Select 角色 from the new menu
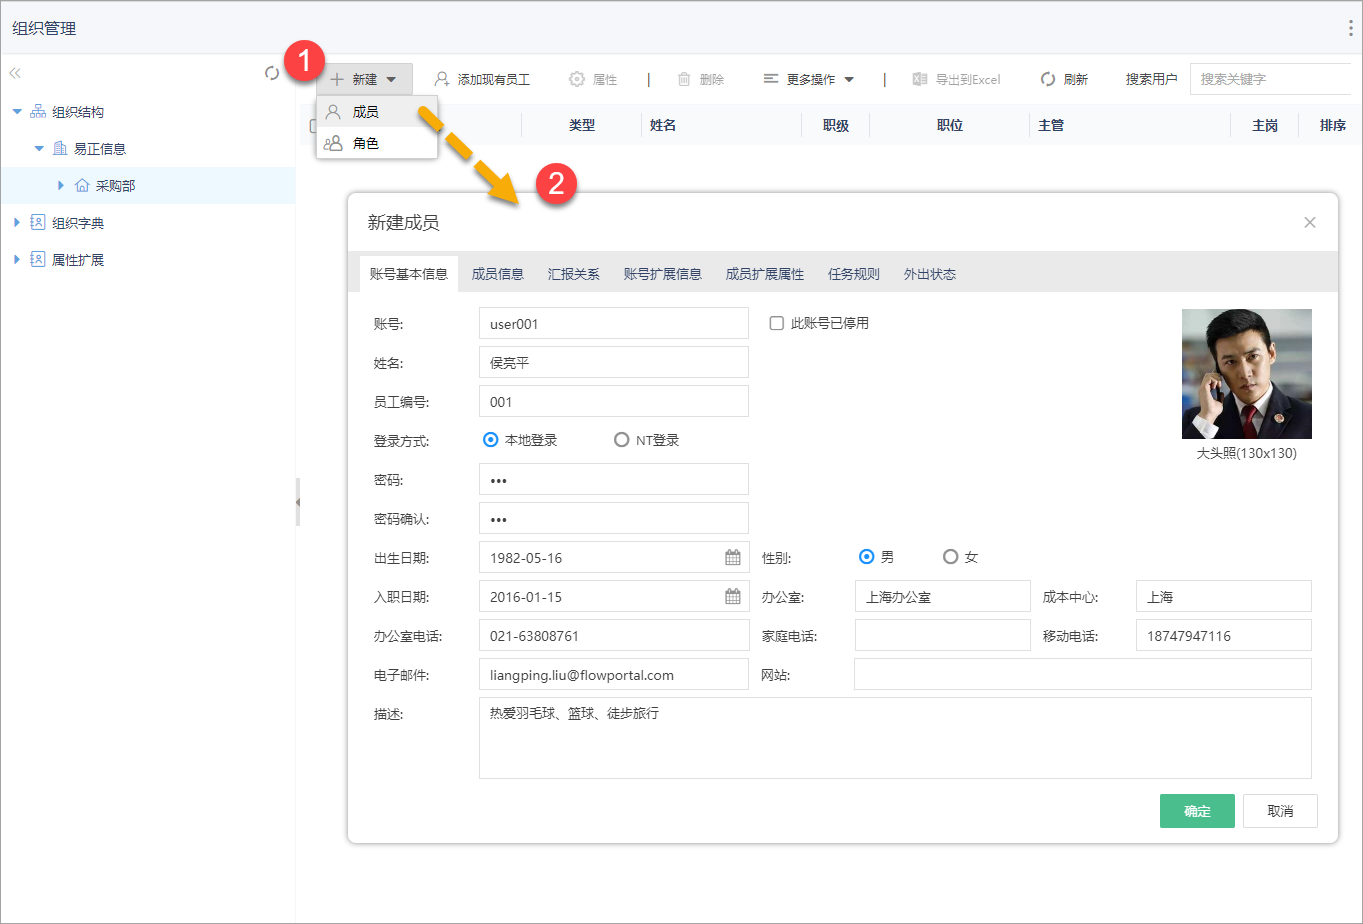 [376, 143]
